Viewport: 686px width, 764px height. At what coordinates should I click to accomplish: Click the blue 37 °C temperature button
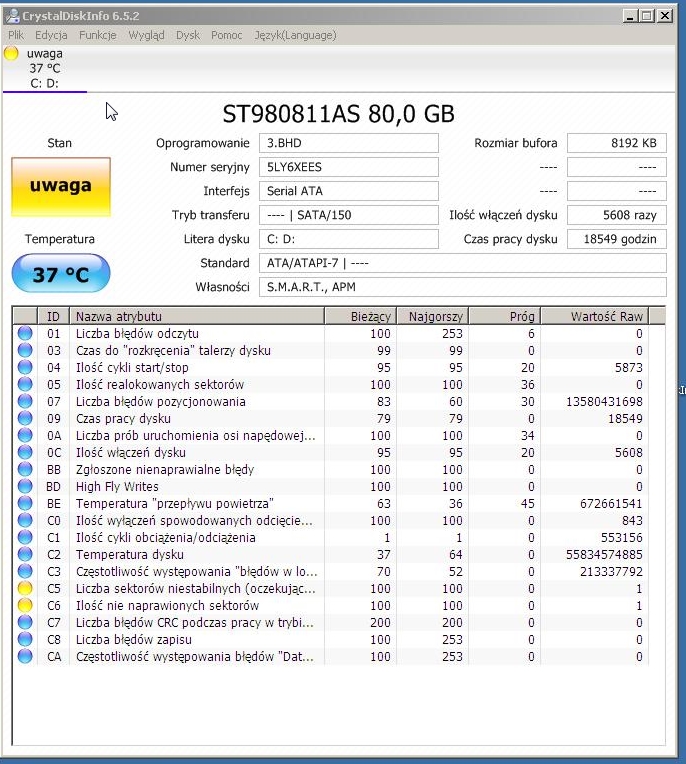coord(61,273)
